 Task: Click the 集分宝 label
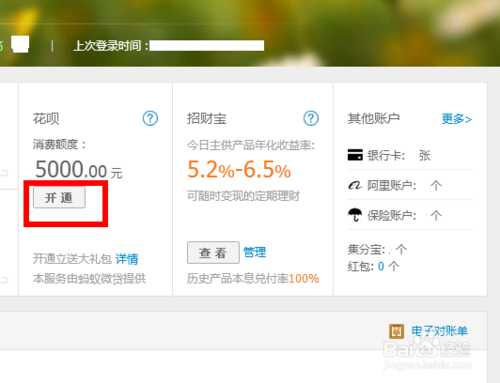coord(366,249)
